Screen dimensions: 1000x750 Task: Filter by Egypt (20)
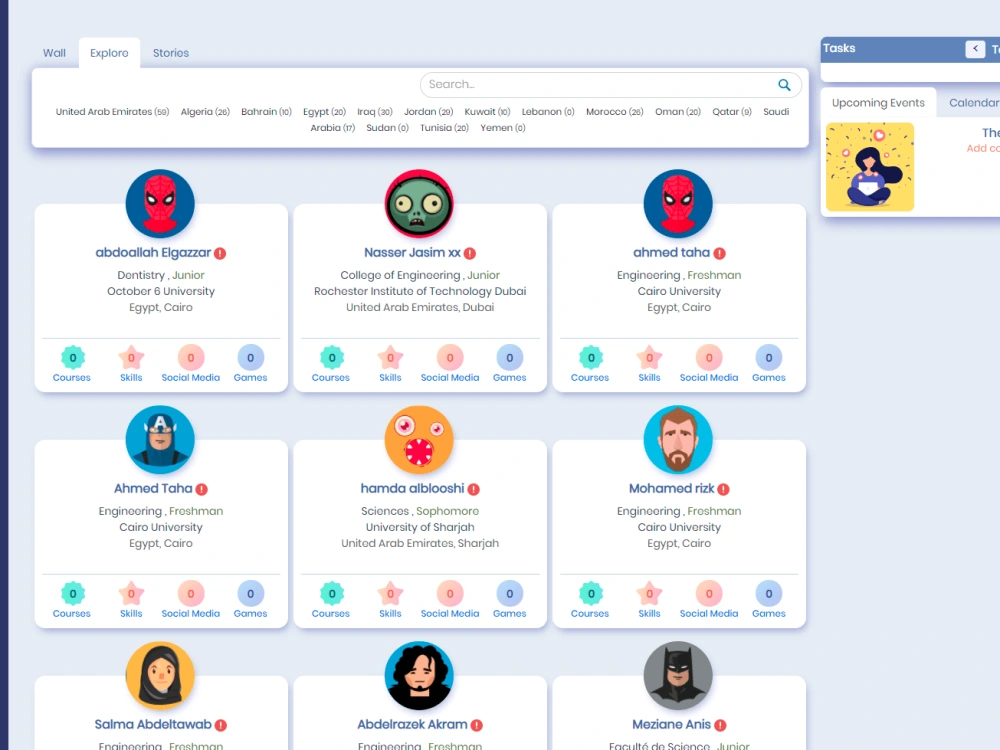[324, 112]
